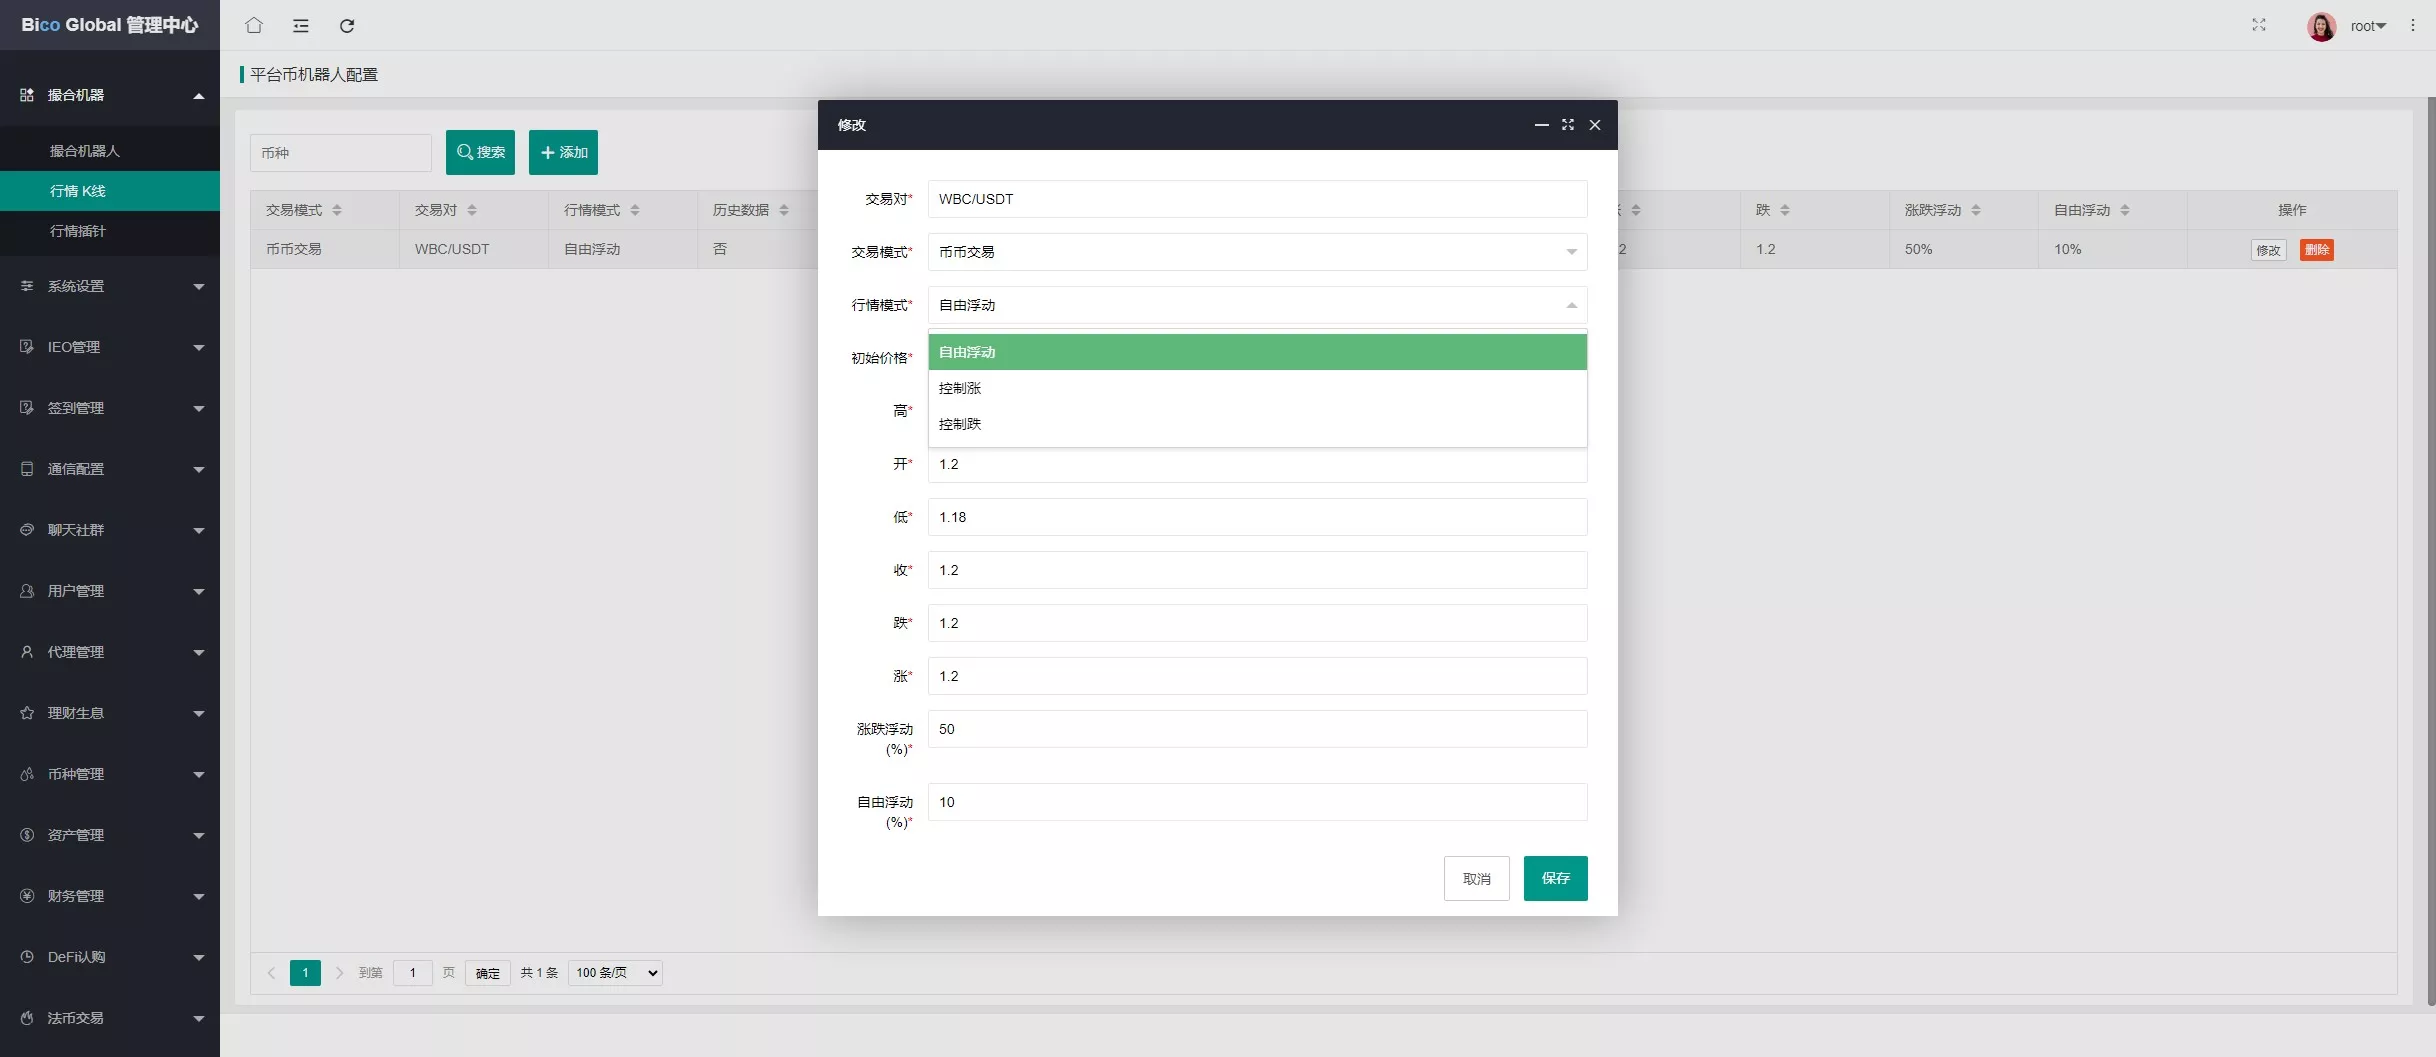Click the IEO管理 sidebar icon
Screen dimensions: 2436x1057
27,347
